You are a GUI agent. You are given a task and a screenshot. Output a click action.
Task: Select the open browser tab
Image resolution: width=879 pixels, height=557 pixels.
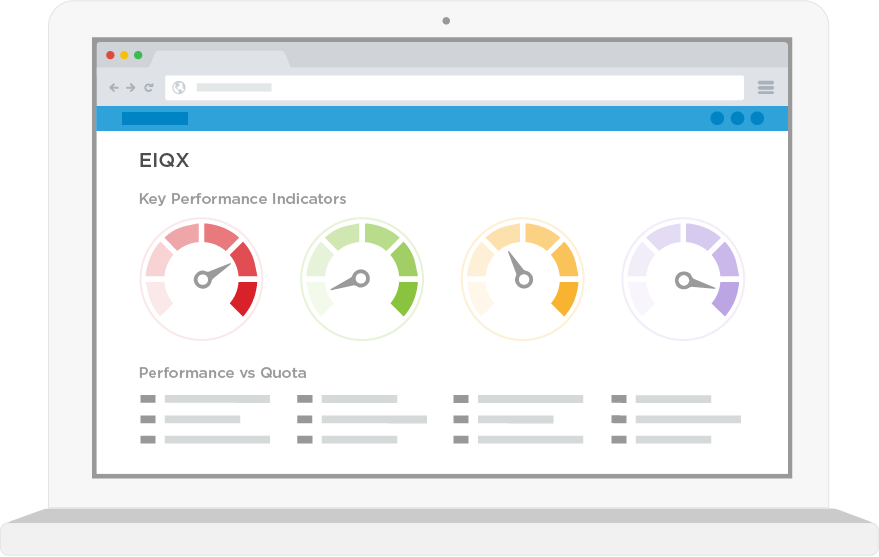[220, 59]
